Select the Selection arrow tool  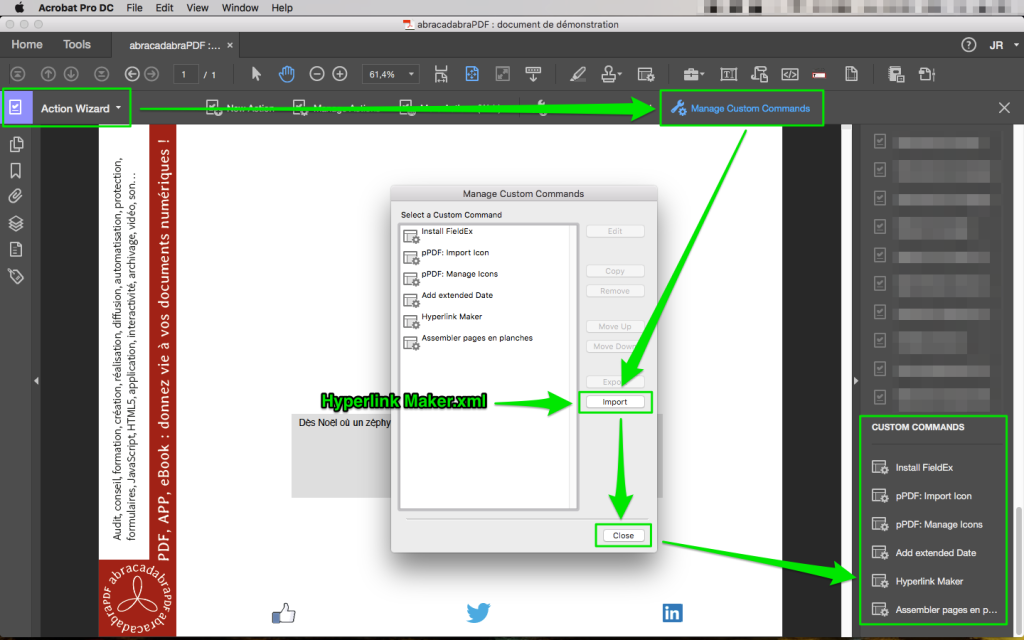(256, 73)
